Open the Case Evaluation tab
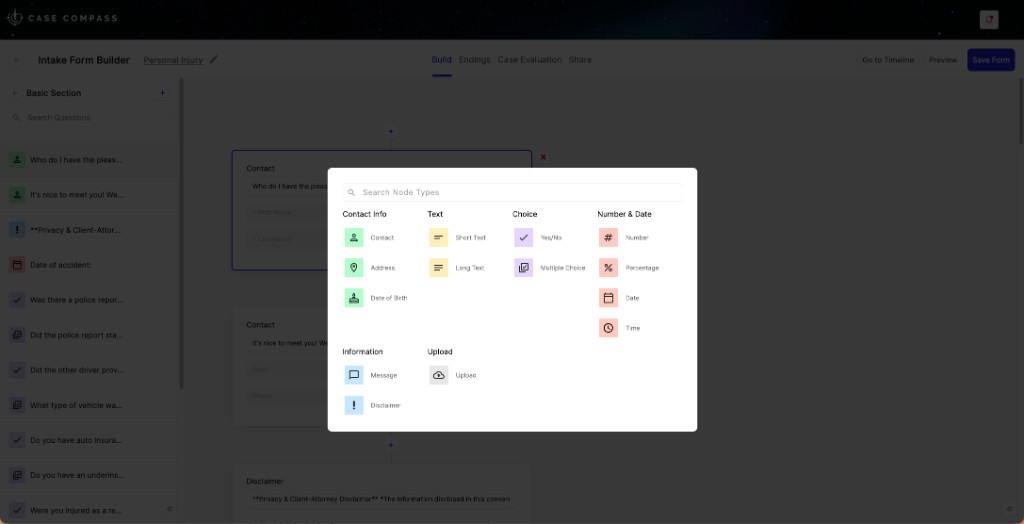This screenshot has width=1024, height=524. pos(530,59)
